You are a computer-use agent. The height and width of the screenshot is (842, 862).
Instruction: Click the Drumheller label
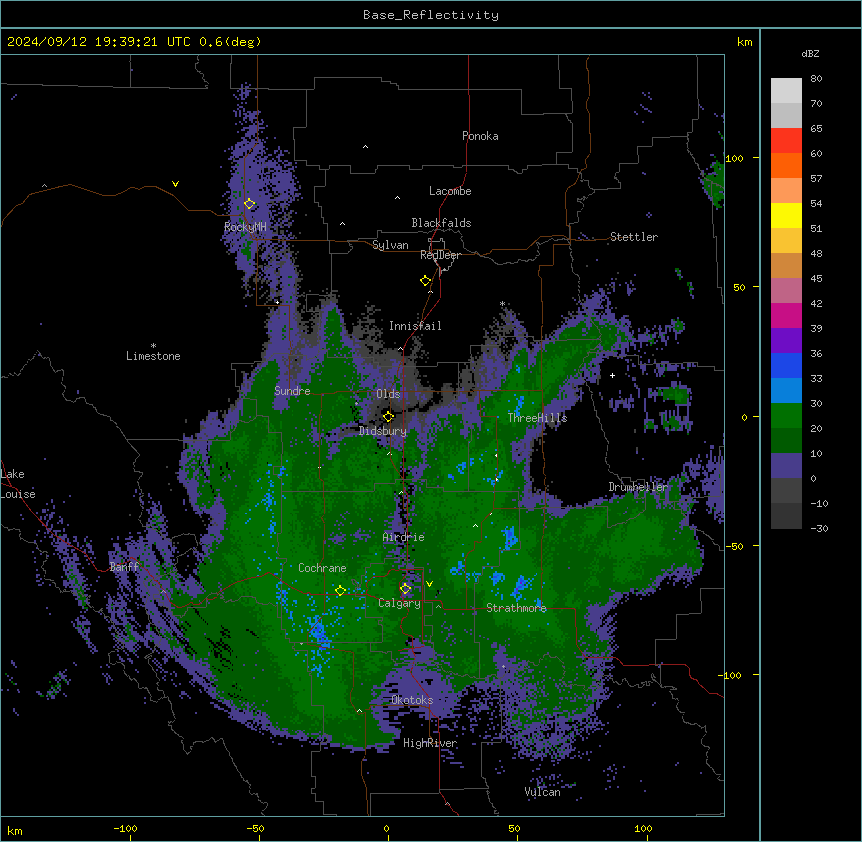click(638, 487)
